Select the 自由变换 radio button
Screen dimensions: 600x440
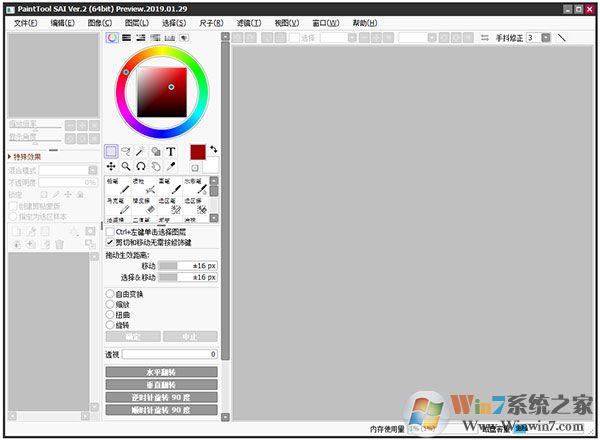(110, 294)
